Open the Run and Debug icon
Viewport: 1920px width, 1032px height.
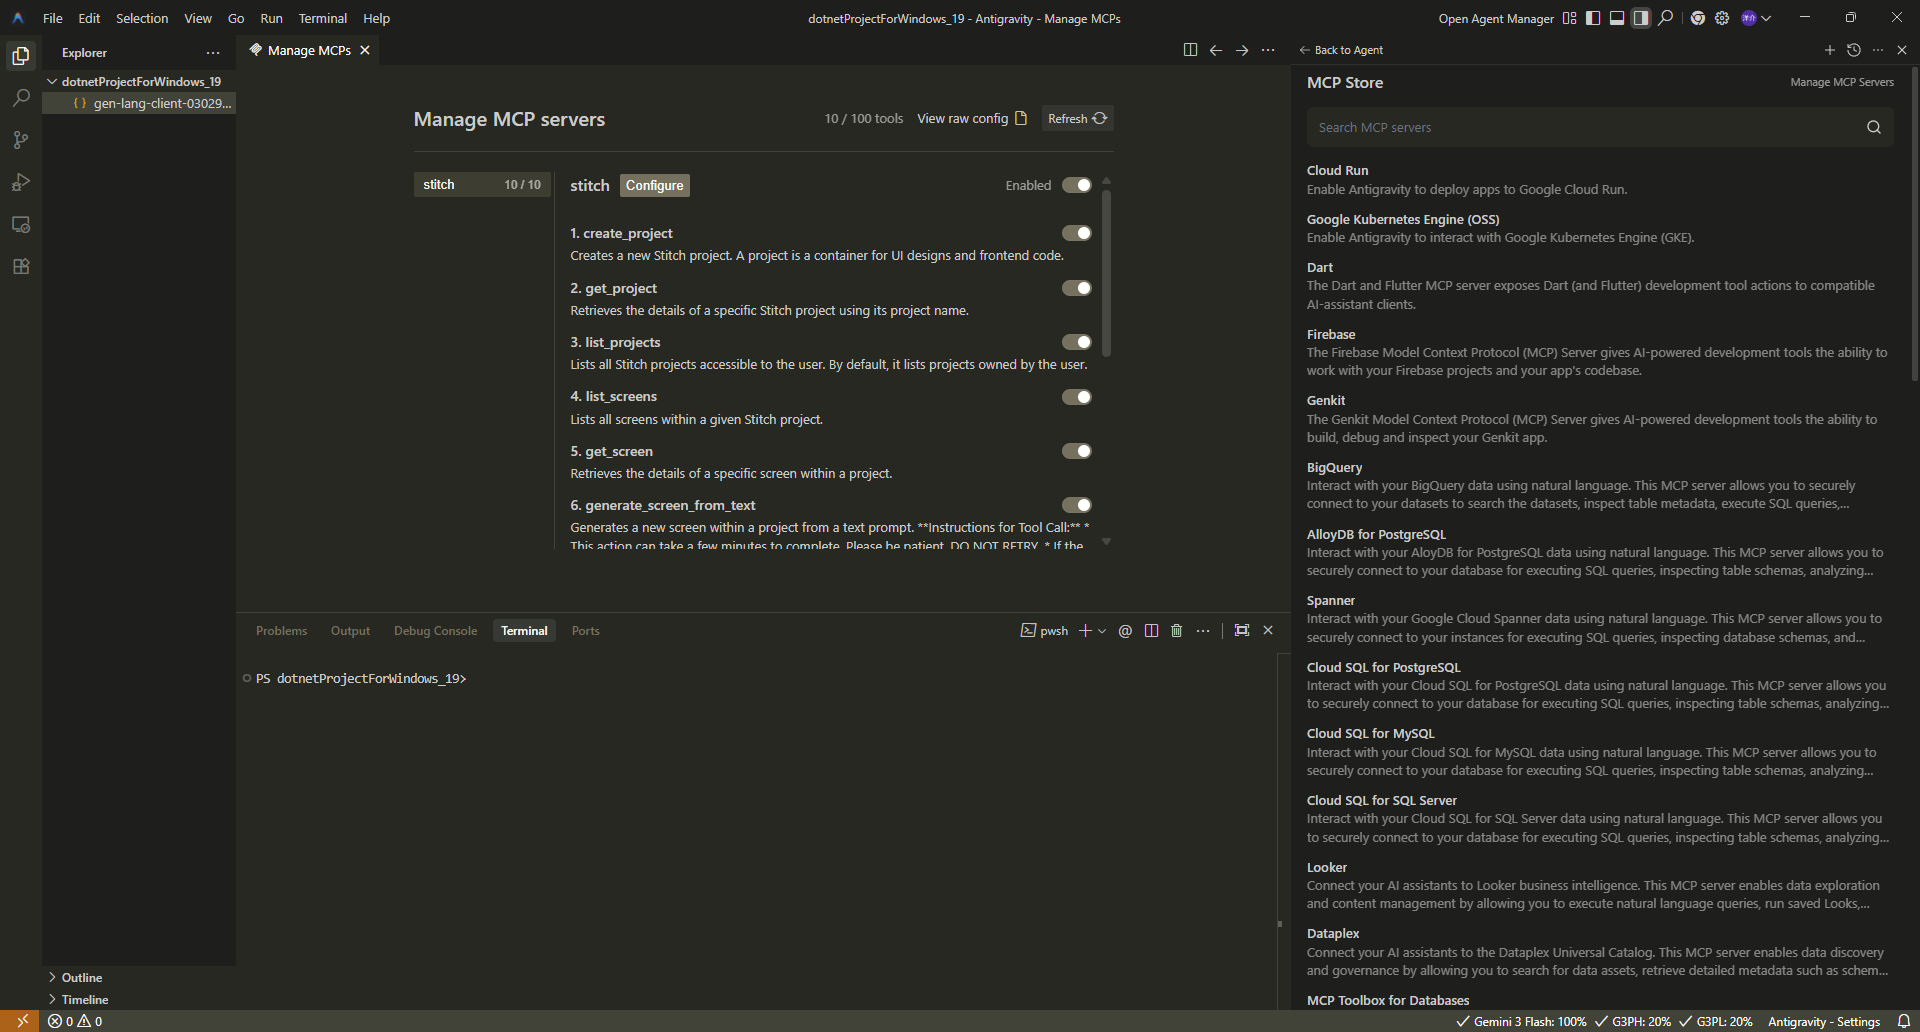tap(21, 182)
